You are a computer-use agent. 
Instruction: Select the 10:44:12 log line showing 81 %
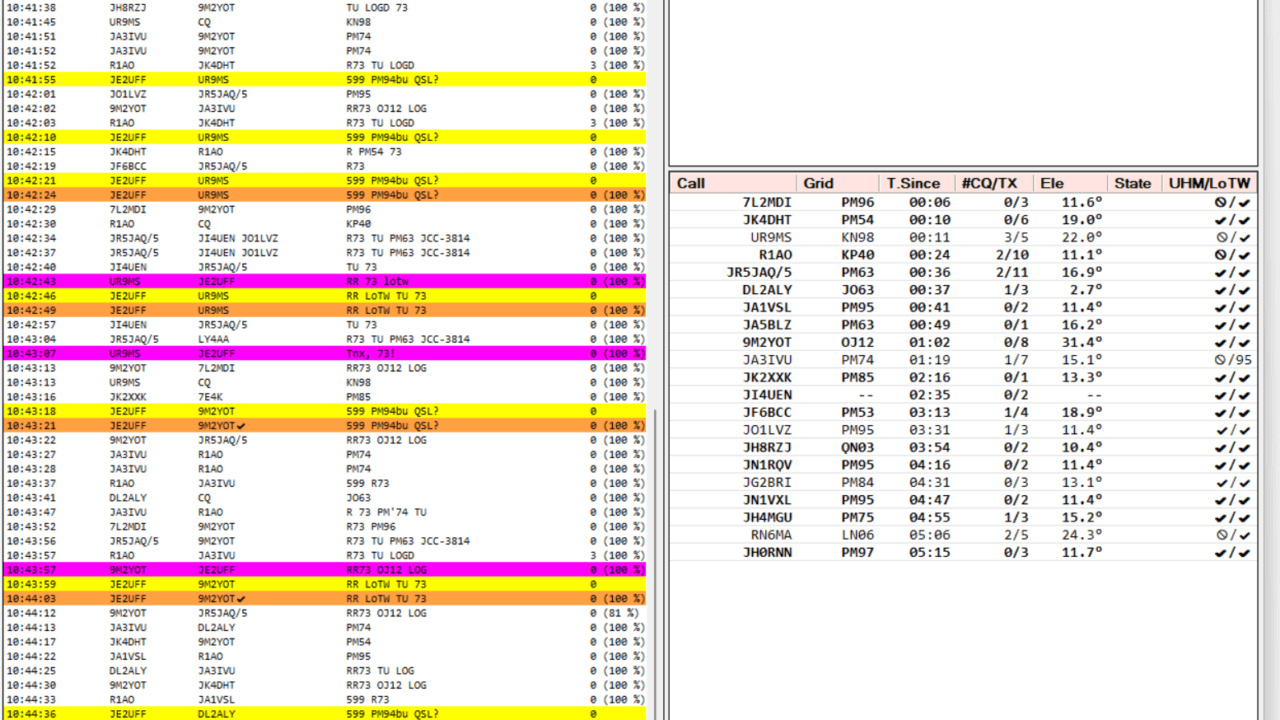point(325,613)
